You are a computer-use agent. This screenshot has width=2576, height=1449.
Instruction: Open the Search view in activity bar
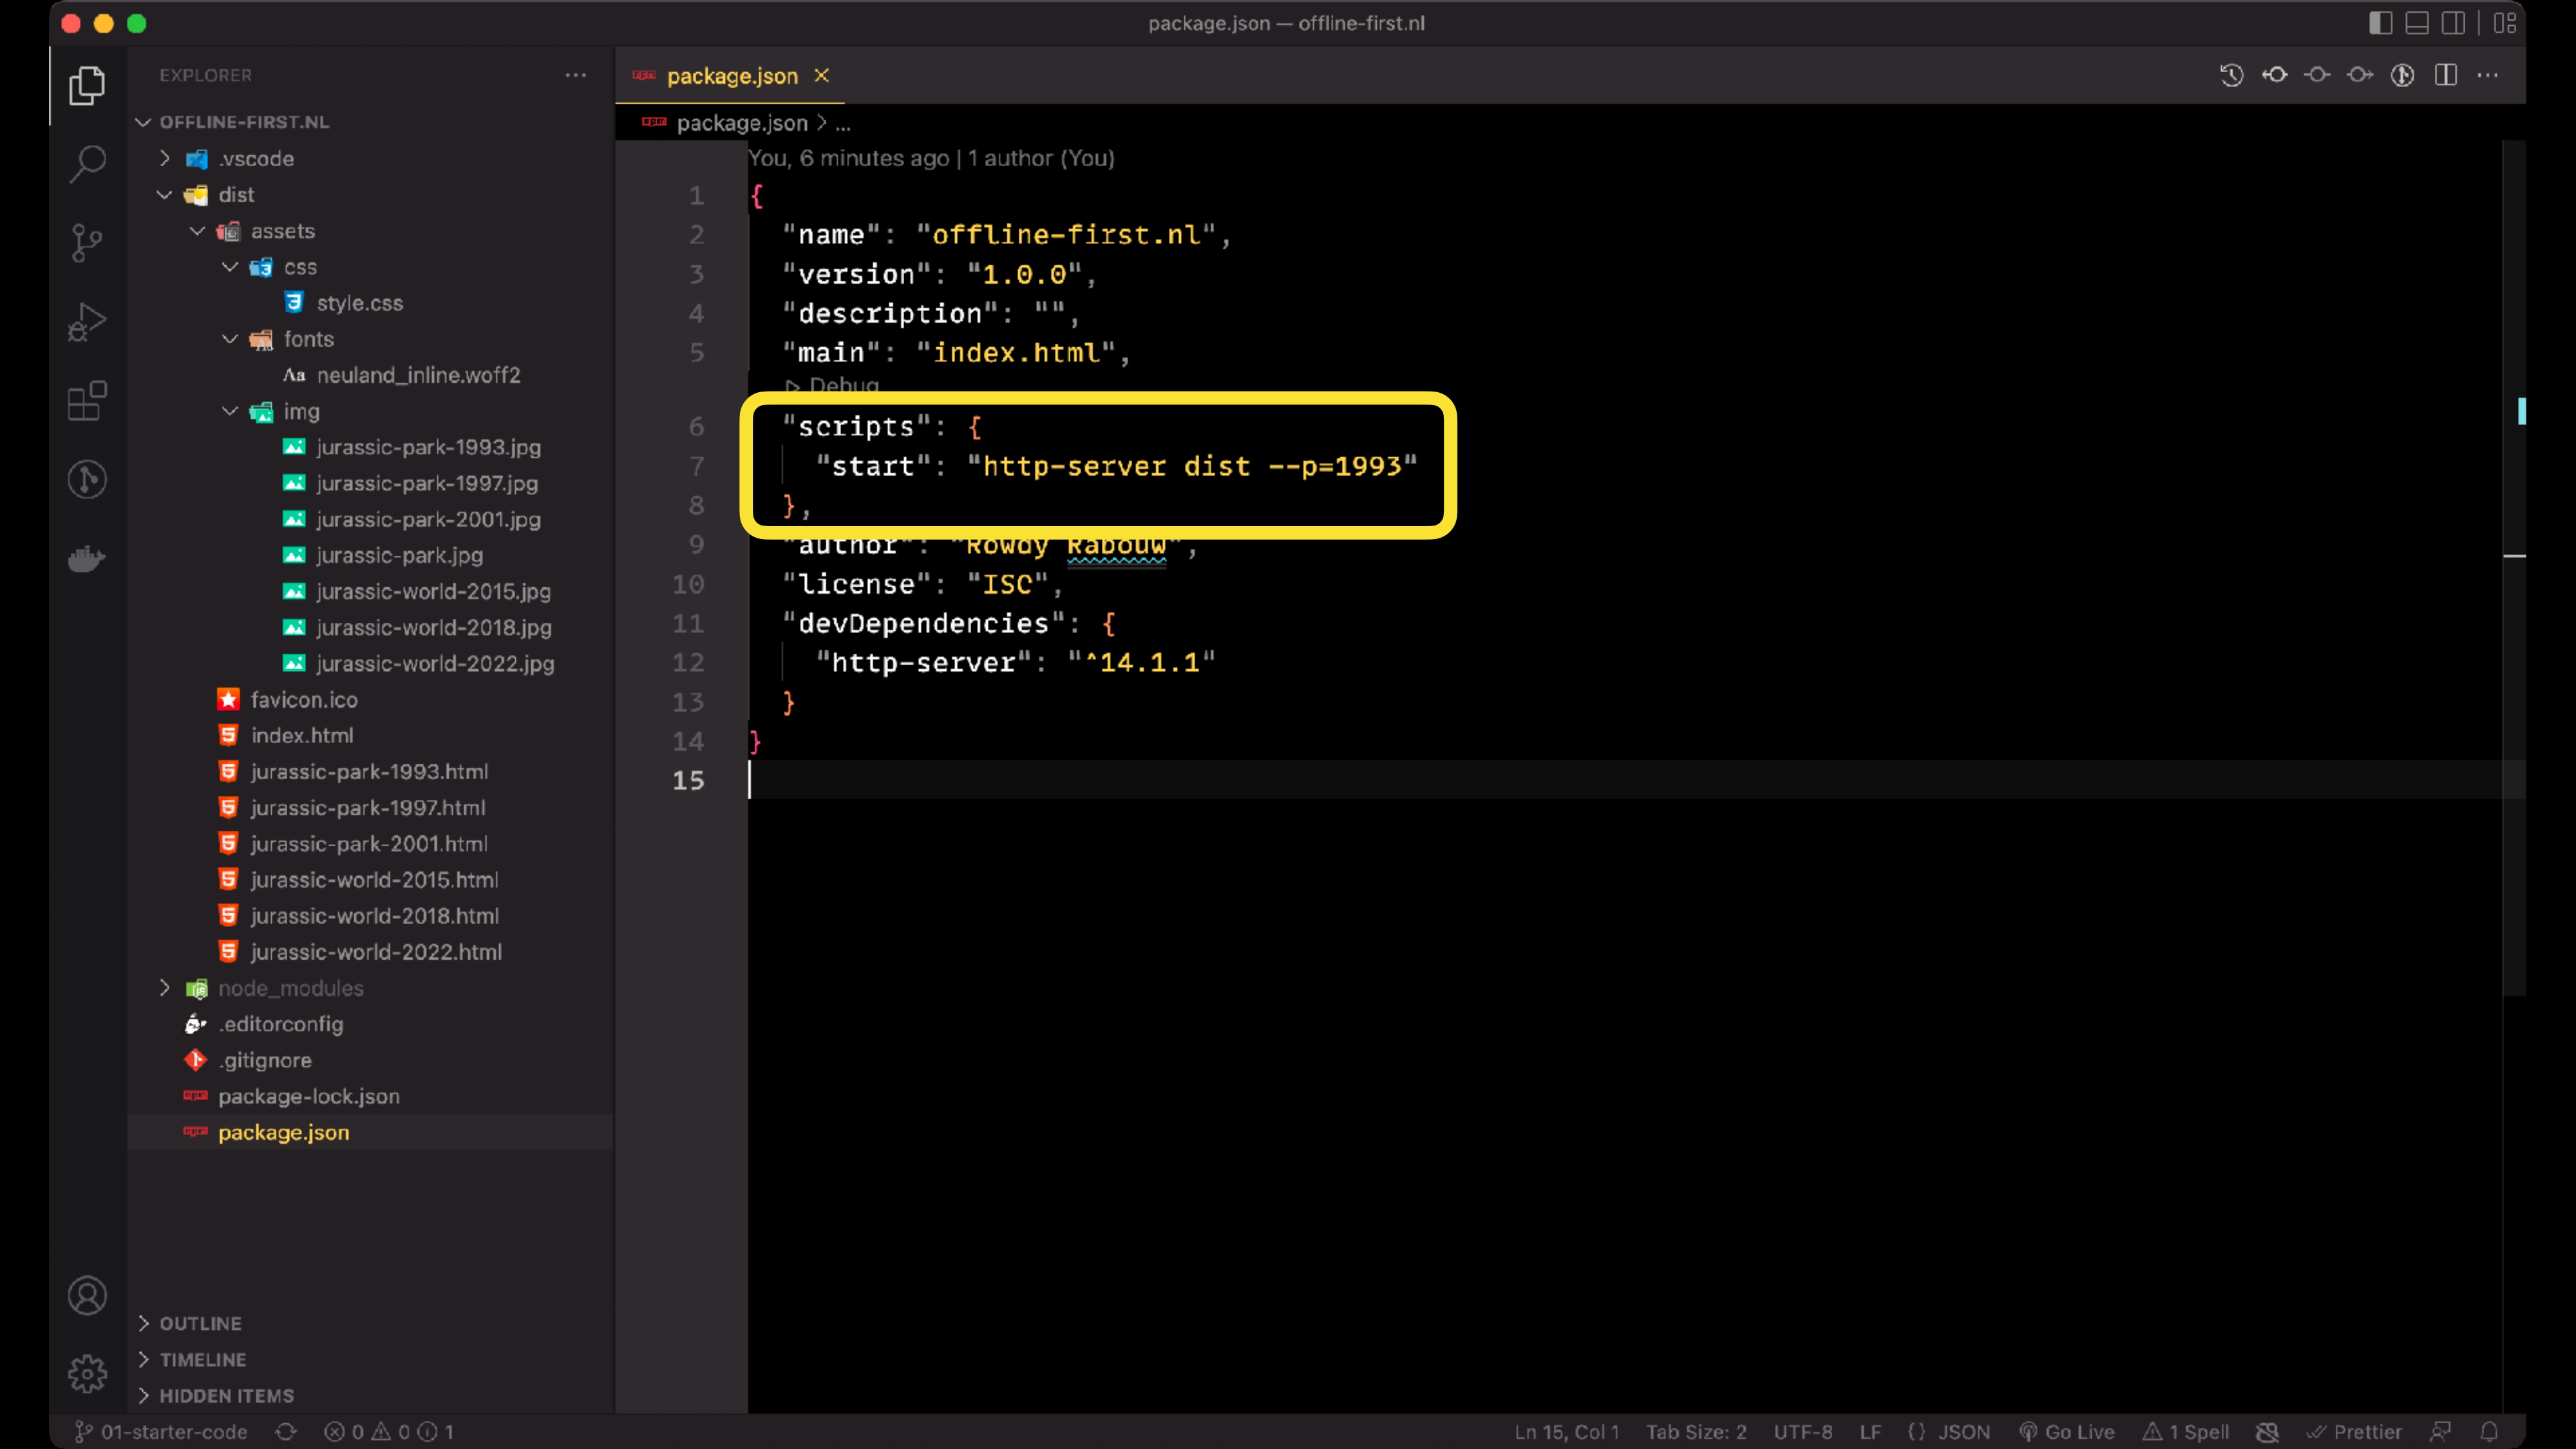(87, 164)
